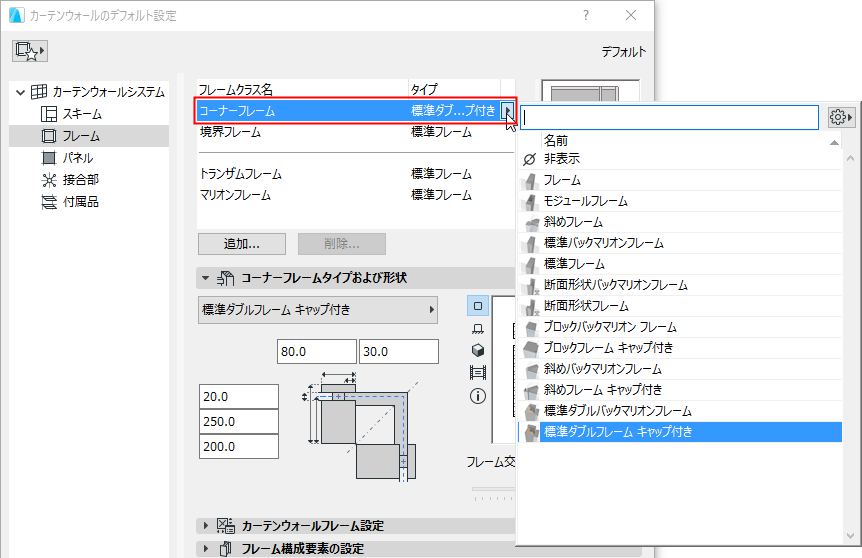Screen dimensions: 862x558
Task: Choose 断面形状フレーム in the list
Action: [x=680, y=306]
